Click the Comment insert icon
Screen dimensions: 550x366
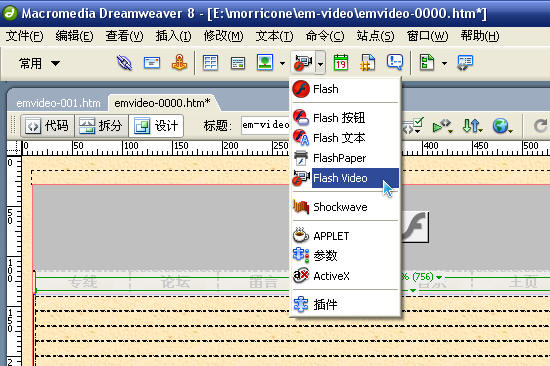(x=395, y=62)
